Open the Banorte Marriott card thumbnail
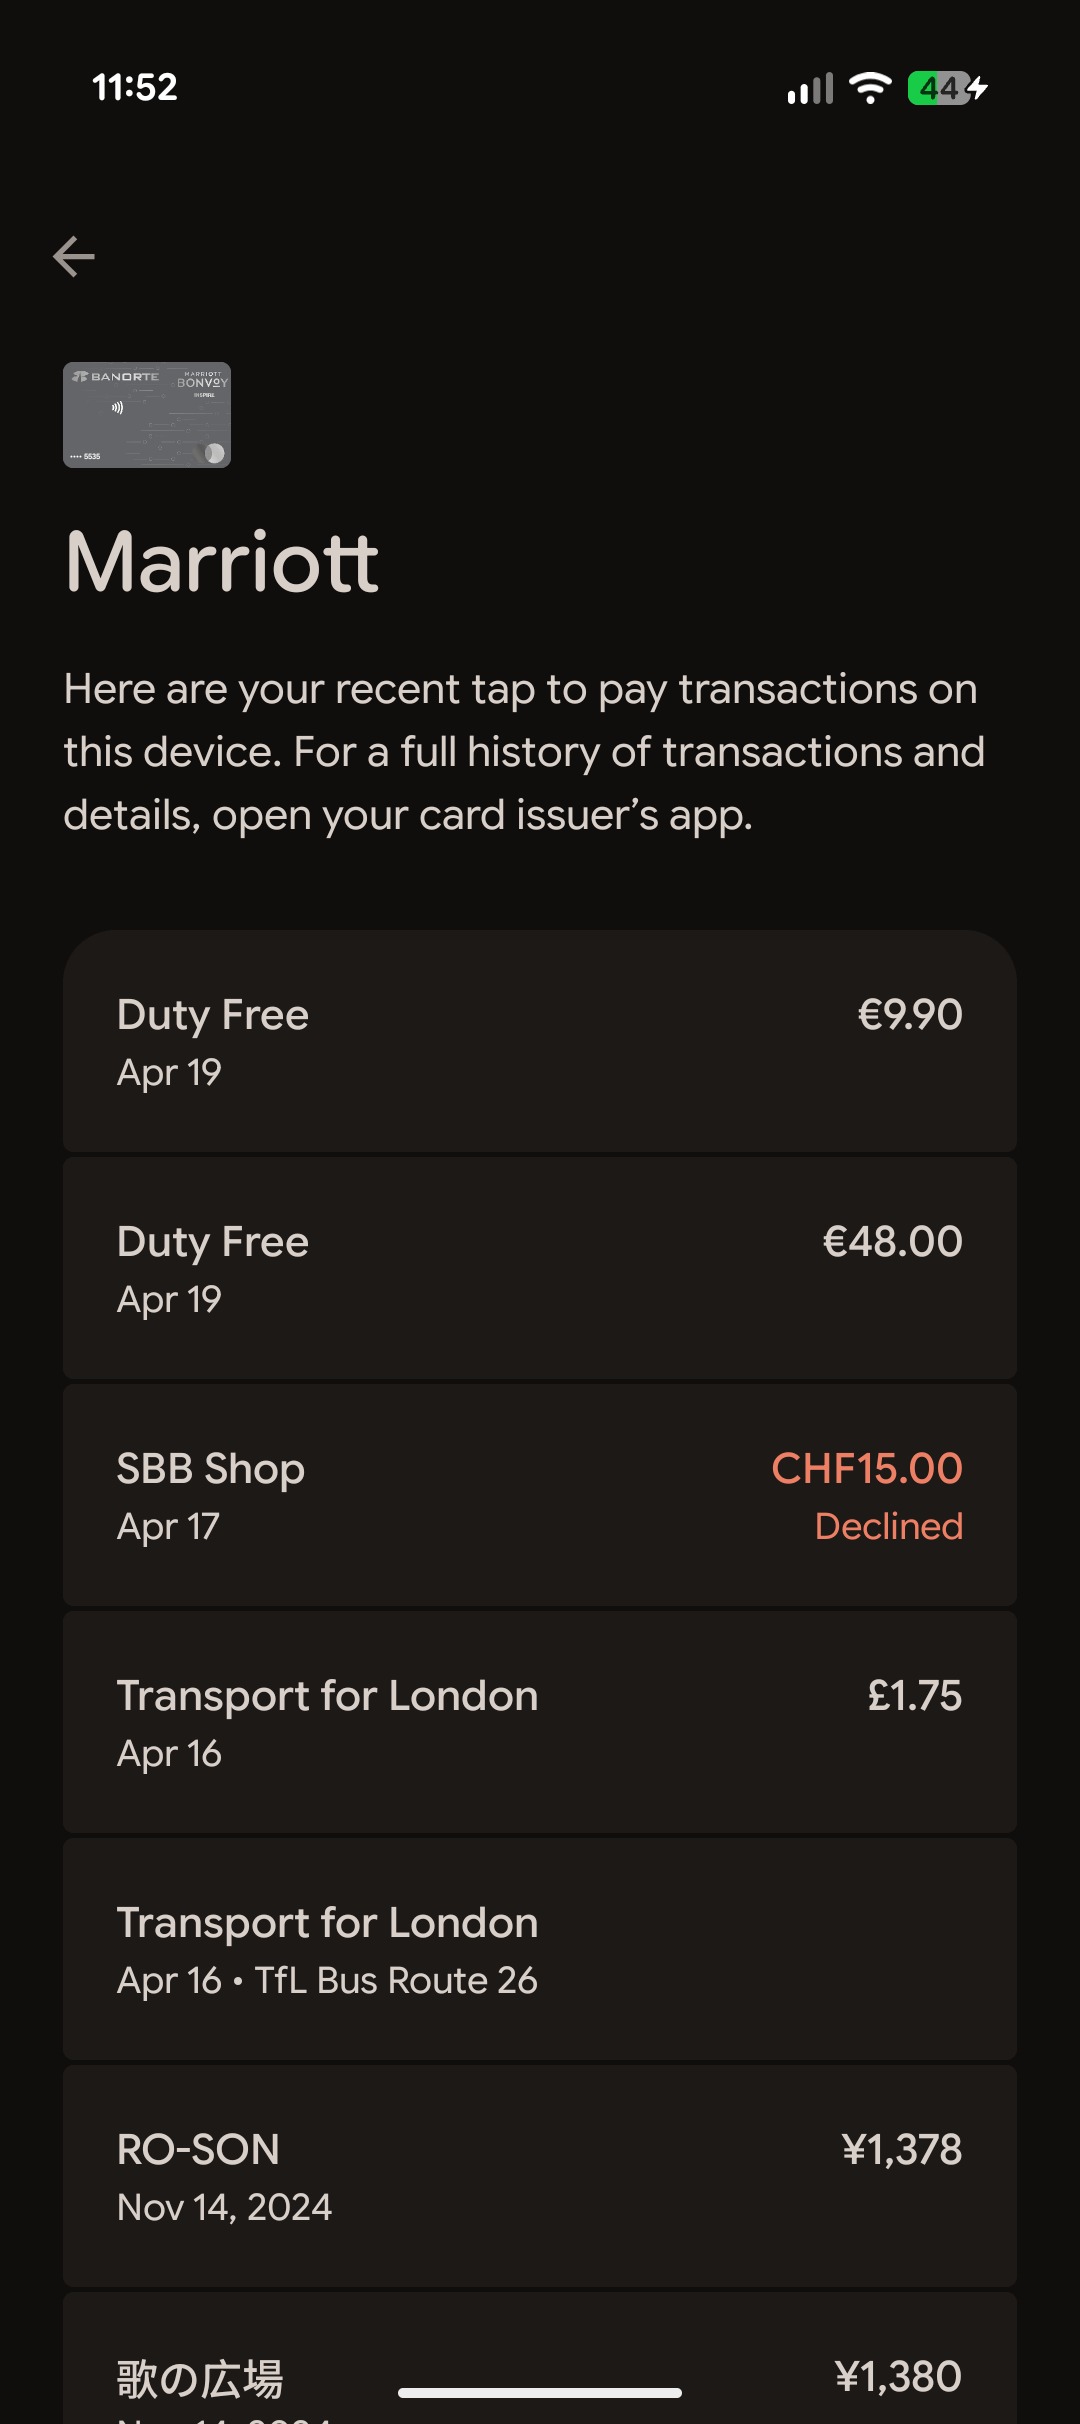The image size is (1080, 2424). pos(147,415)
